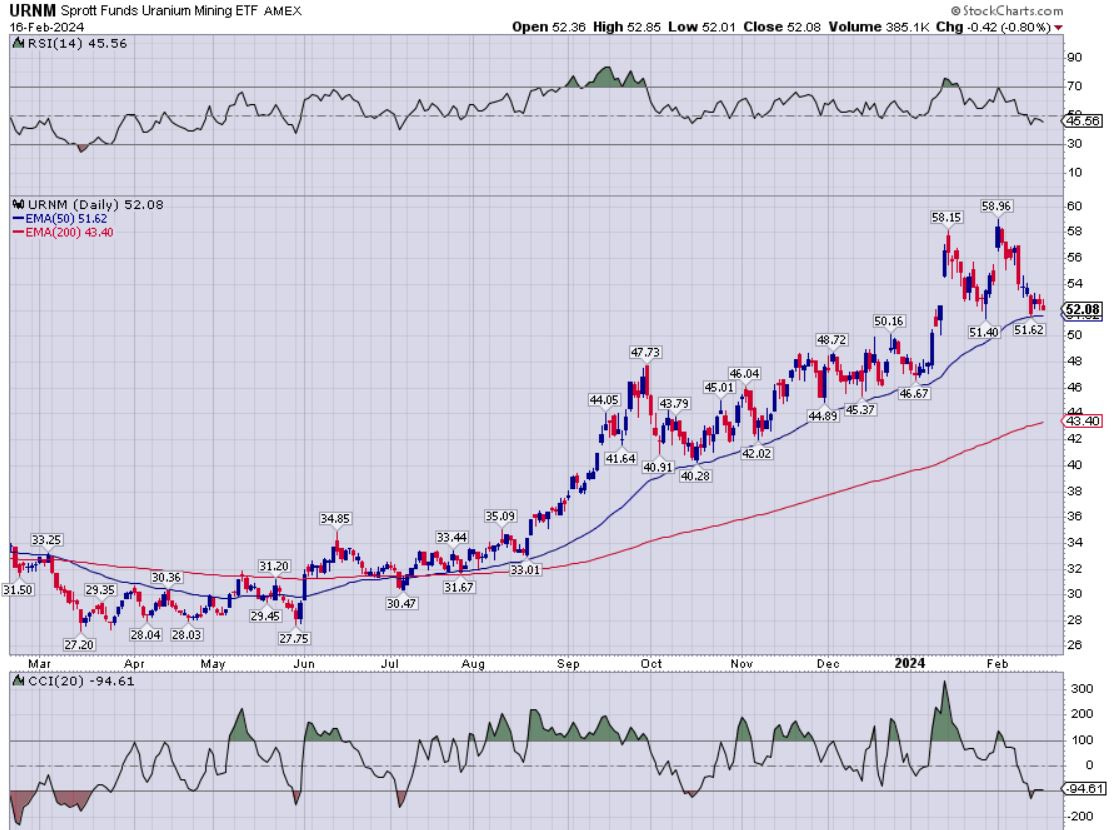Click the CCI(20) panel mountain icon
Screen dimensions: 1119x830
point(19,681)
